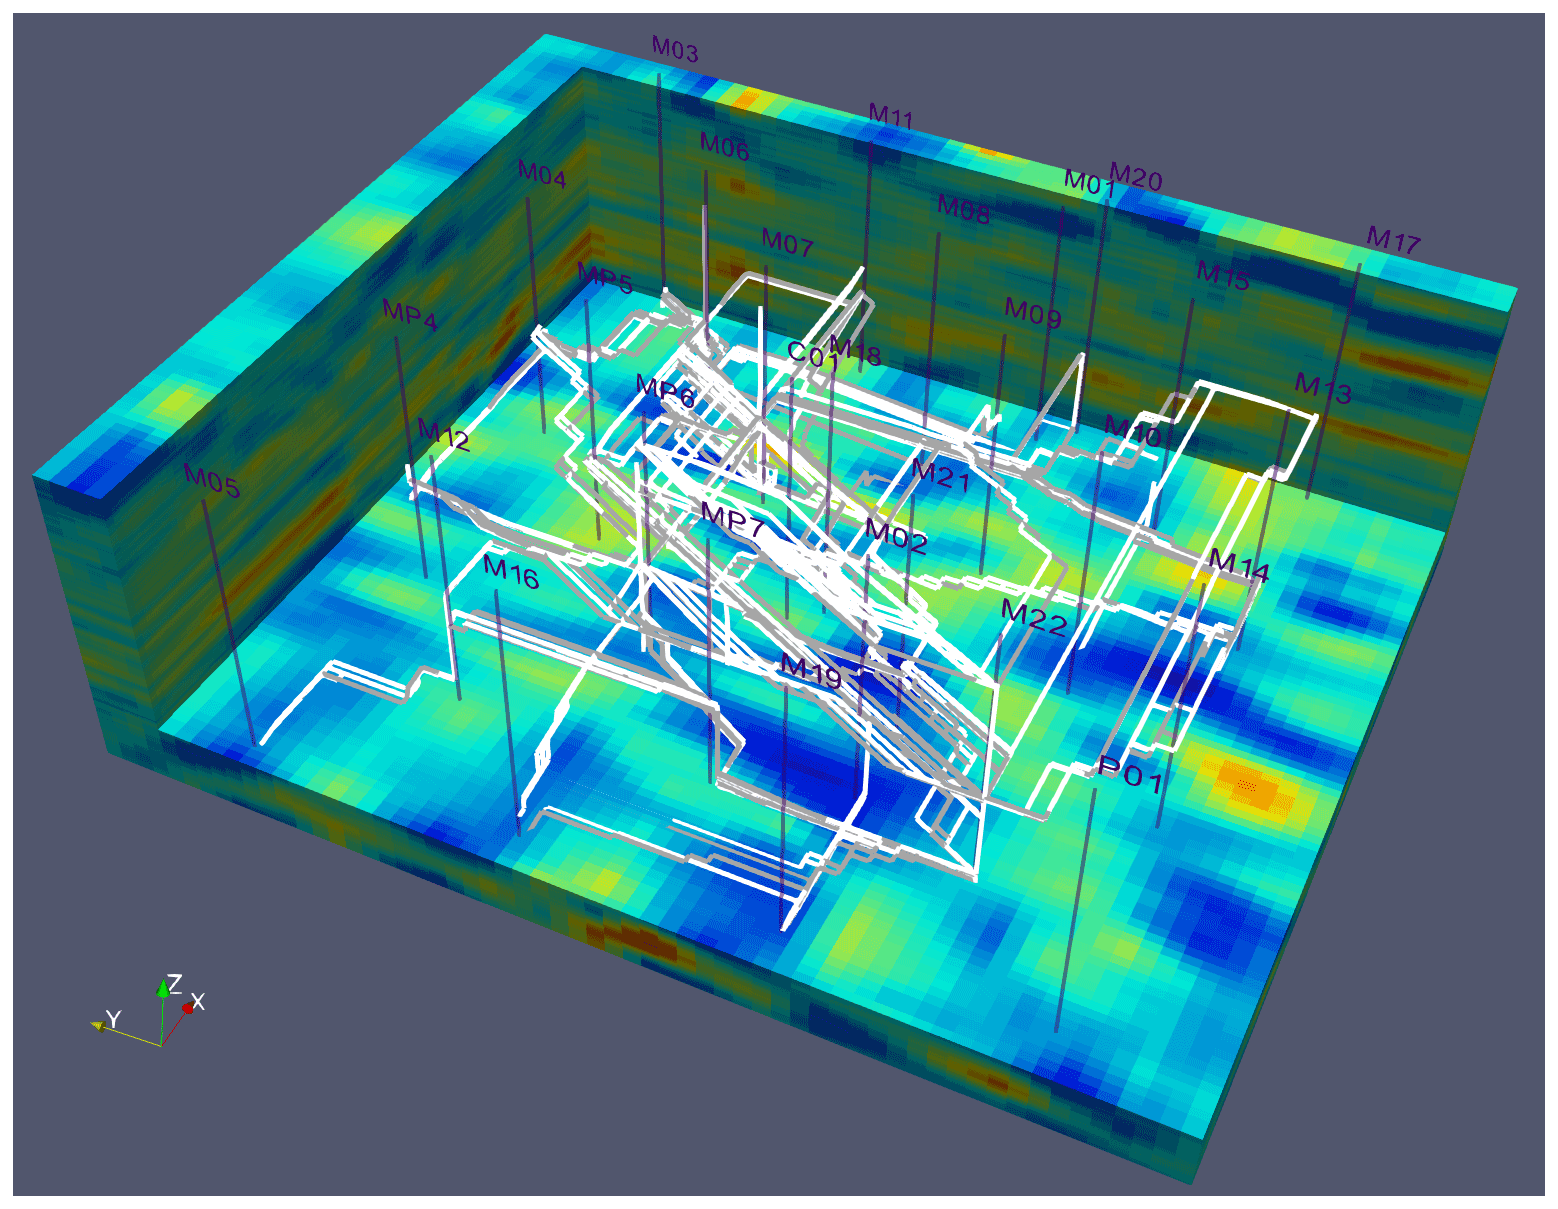The height and width of the screenshot is (1209, 1558).
Task: Click on the M16 well label
Action: 511,572
